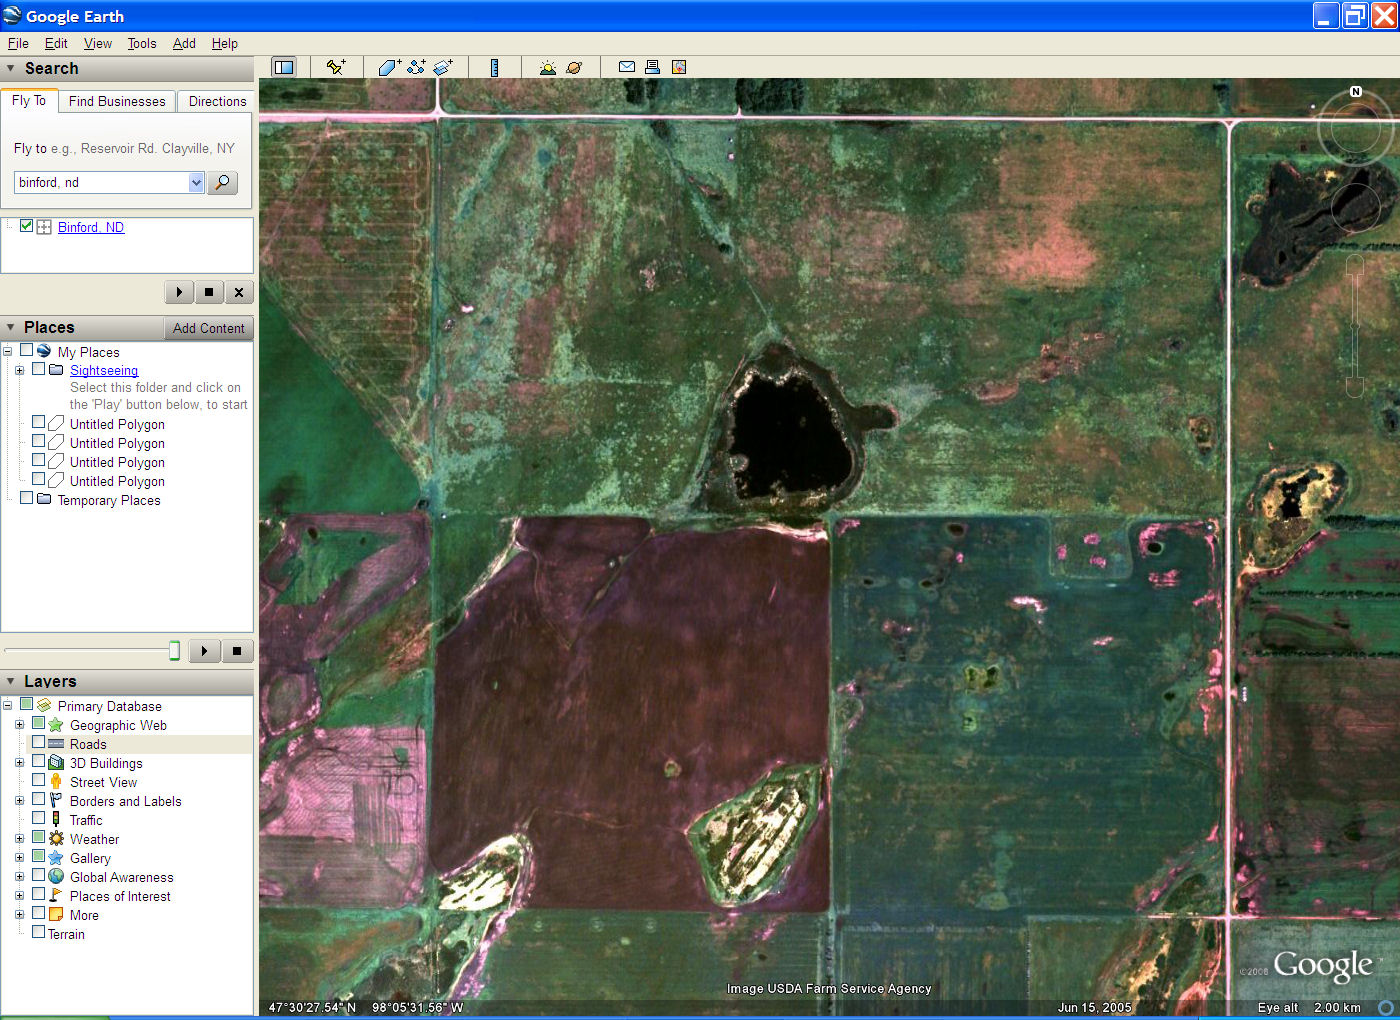
Task: Enable the Roads layer checkbox
Action: (38, 743)
